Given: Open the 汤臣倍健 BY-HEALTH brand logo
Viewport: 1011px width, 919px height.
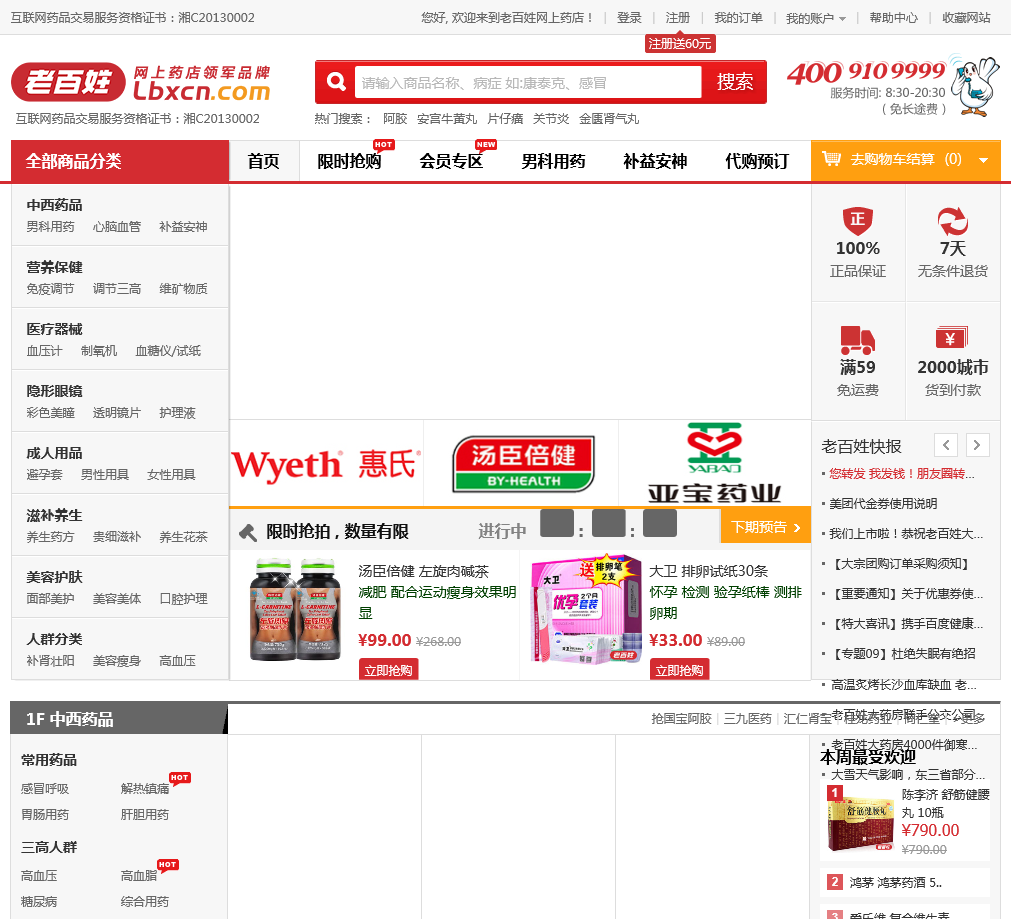Looking at the screenshot, I should point(523,464).
